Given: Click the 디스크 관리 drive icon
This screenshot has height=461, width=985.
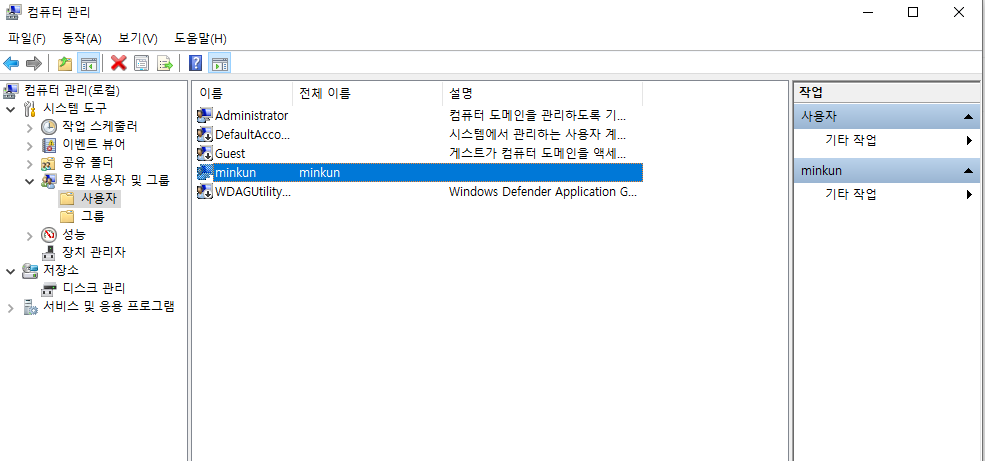Looking at the screenshot, I should tap(48, 289).
